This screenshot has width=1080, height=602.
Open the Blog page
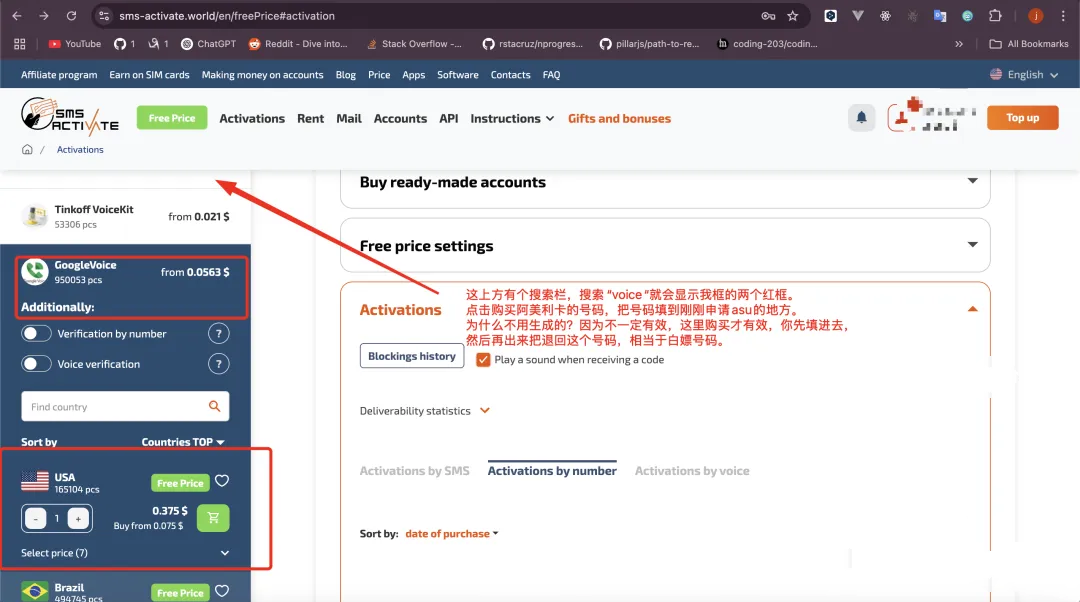pos(346,74)
